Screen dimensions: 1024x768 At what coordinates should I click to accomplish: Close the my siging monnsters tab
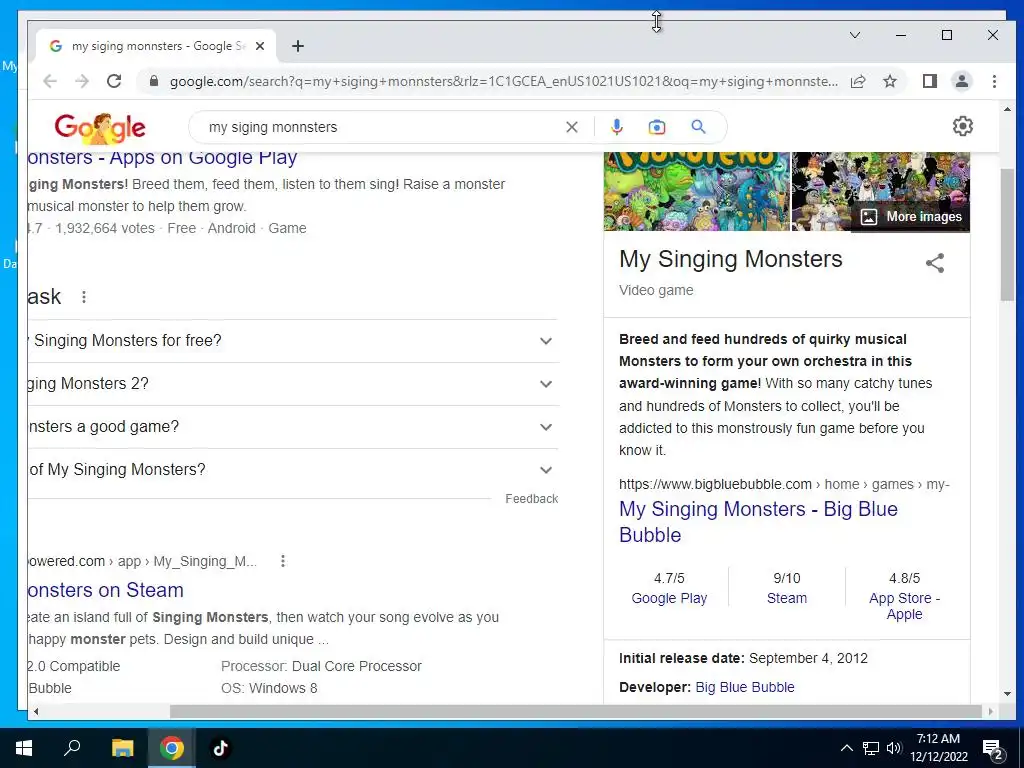pos(260,46)
